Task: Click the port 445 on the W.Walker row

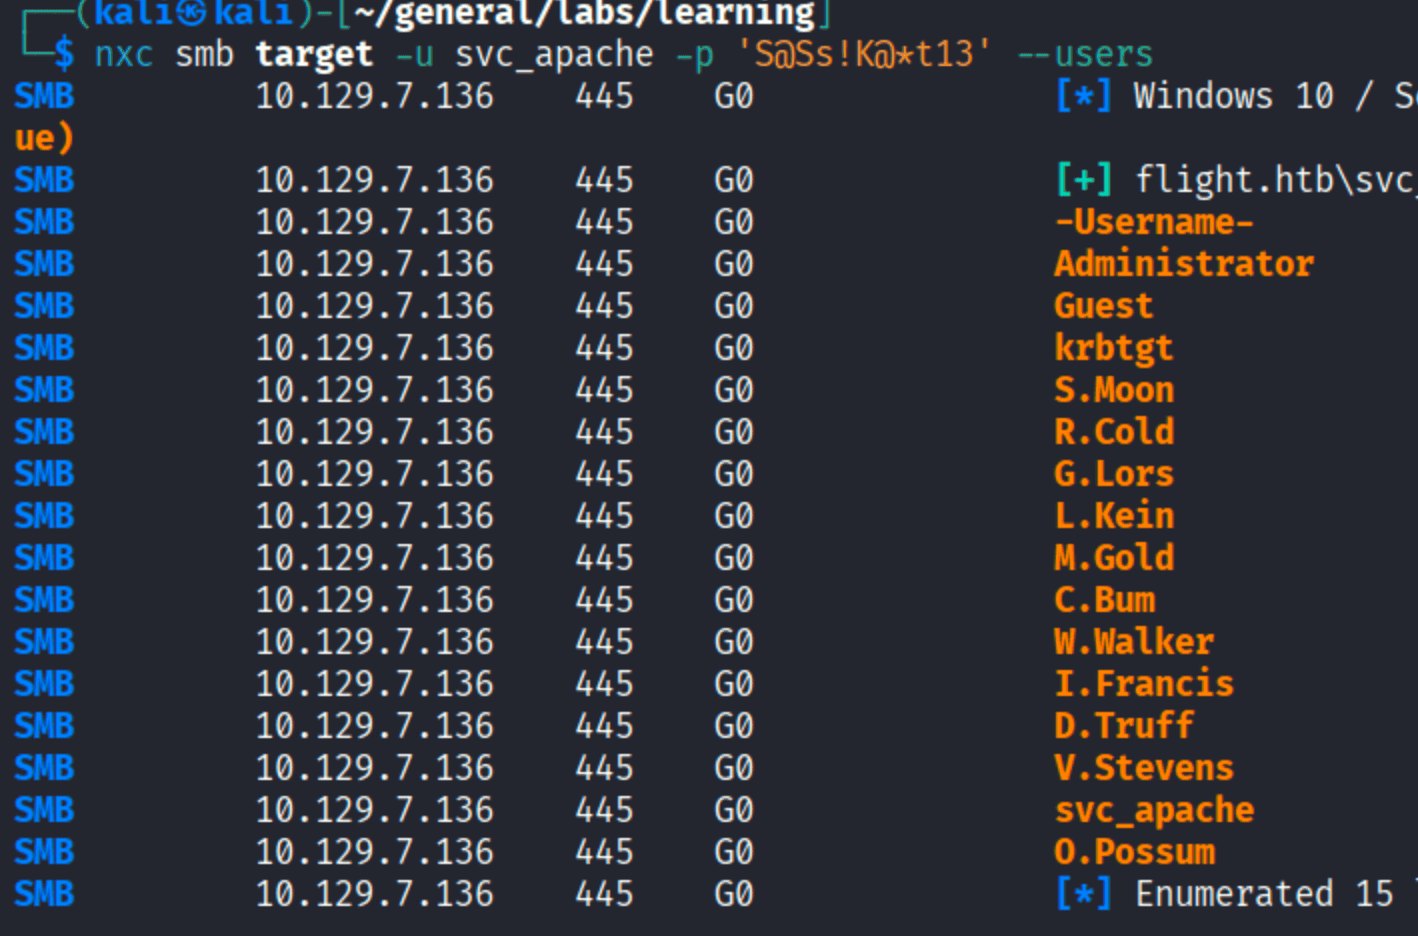Action: tap(604, 642)
